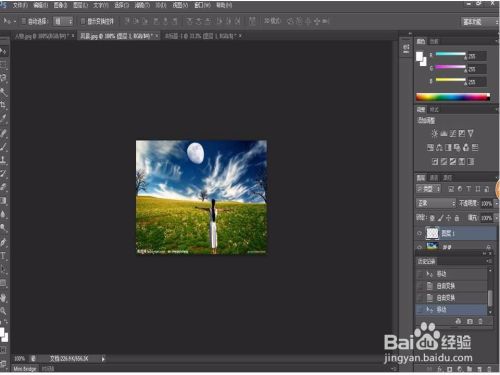500x375 pixels.
Task: Select the Lasso tool
Action: (x=3, y=78)
